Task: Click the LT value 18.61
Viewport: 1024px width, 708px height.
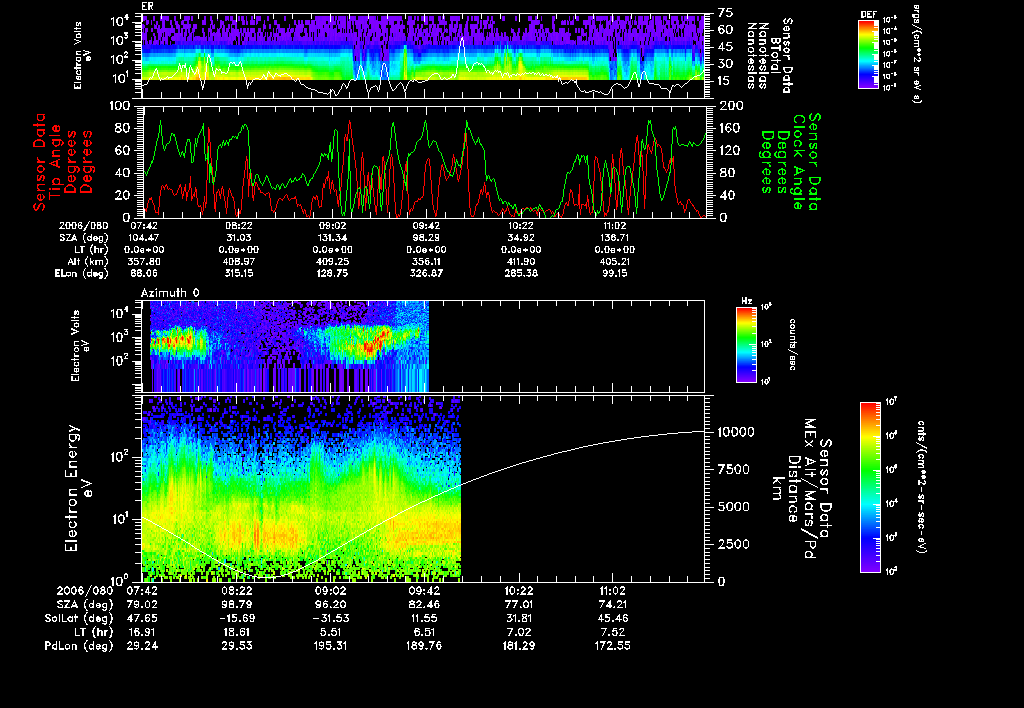Action: 236,632
